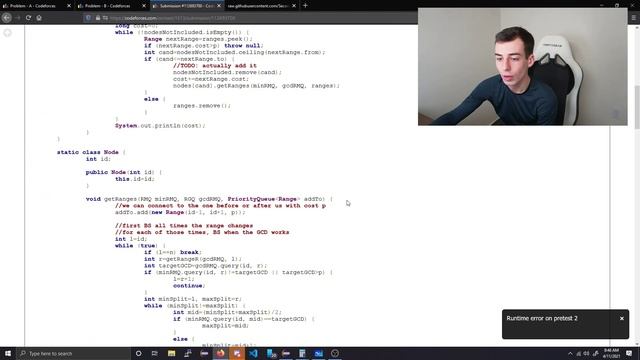
Task: Open Visual Studio Code from the taskbar
Action: 253,353
